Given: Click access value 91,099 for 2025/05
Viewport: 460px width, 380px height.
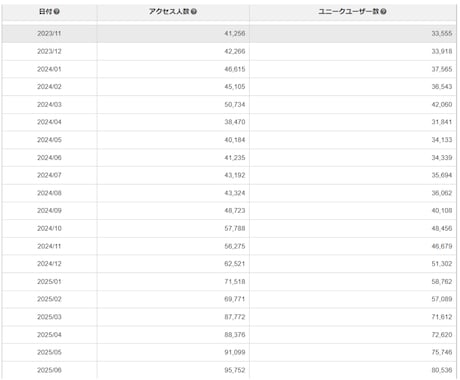Looking at the screenshot, I should click(x=235, y=352).
